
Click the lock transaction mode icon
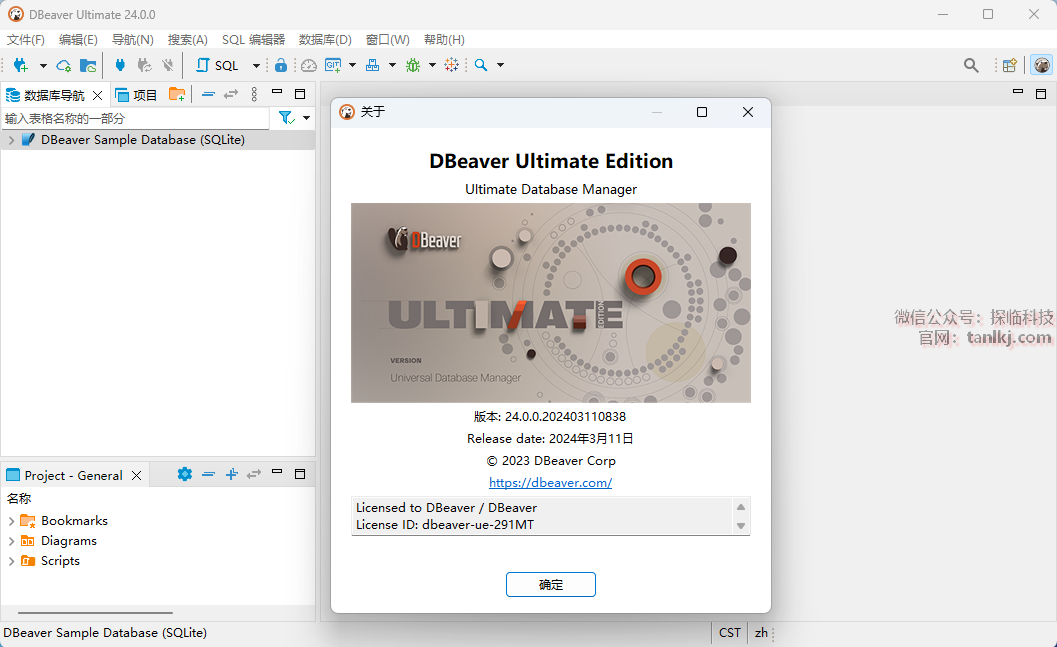[281, 65]
